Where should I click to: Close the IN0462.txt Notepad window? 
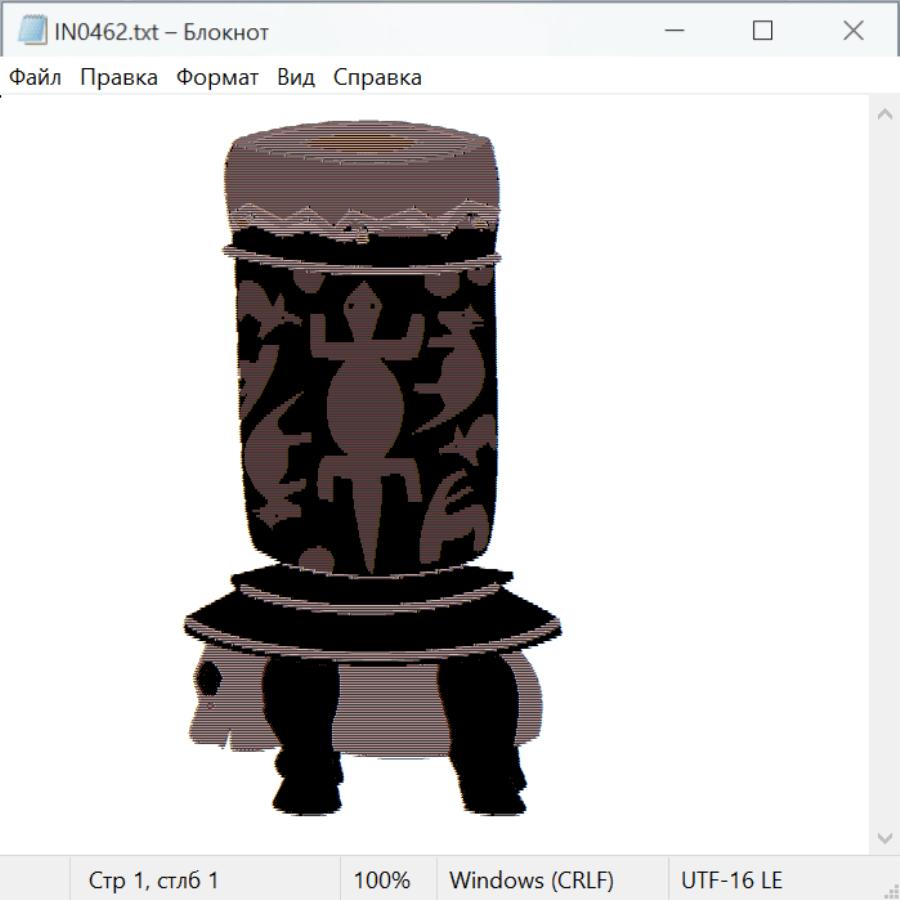click(853, 31)
